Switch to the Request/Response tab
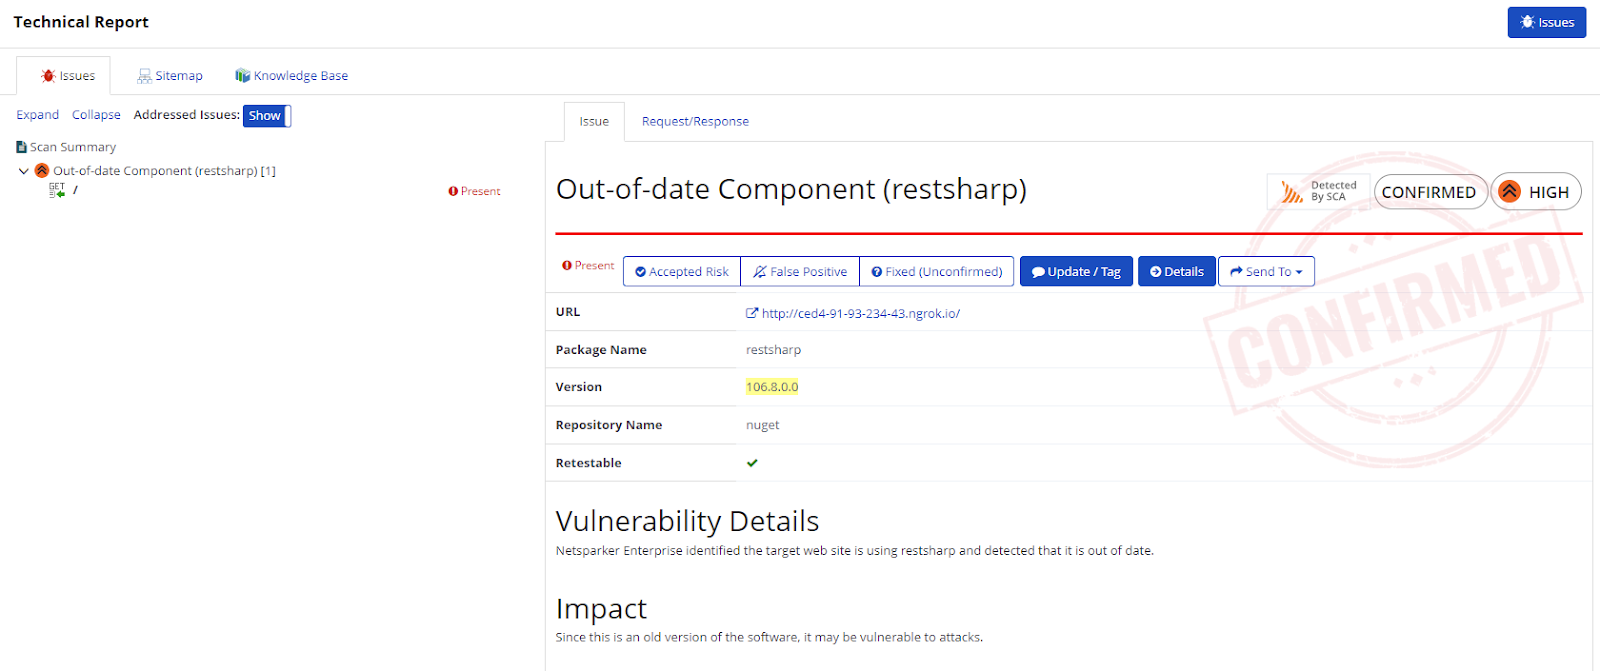The height and width of the screenshot is (671, 1600). (695, 122)
